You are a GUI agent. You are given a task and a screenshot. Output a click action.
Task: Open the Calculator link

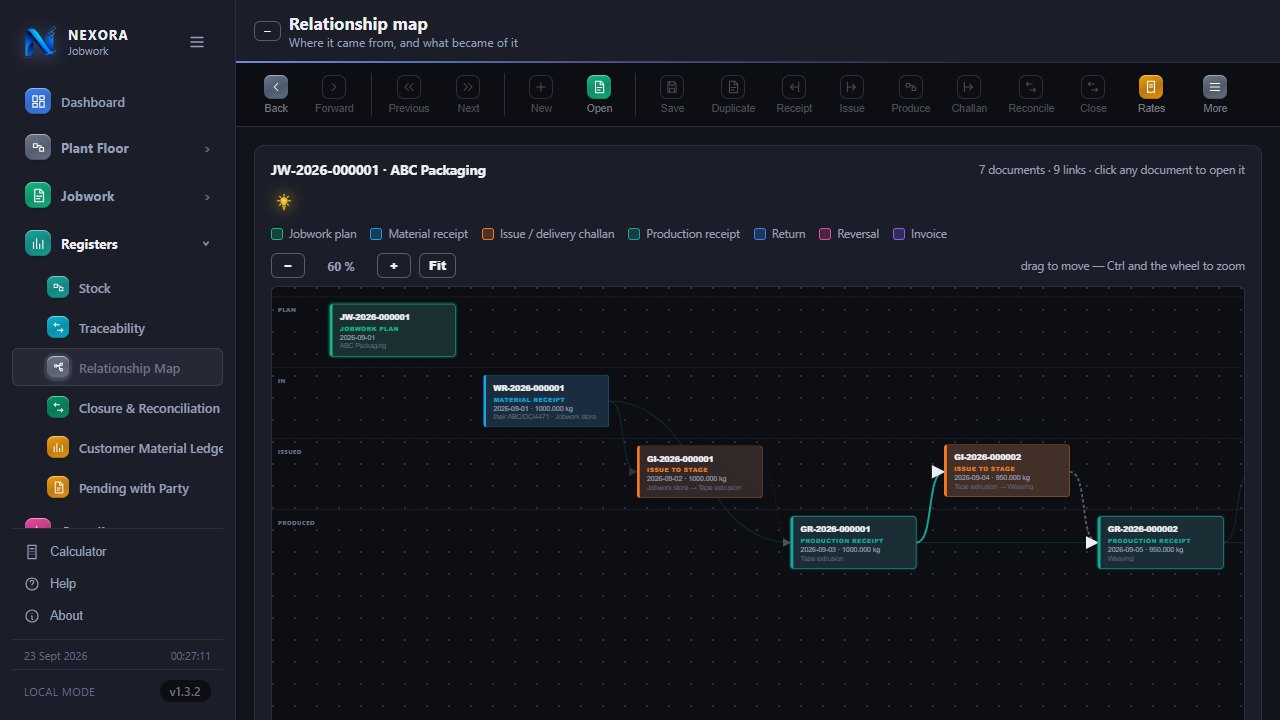click(117, 552)
